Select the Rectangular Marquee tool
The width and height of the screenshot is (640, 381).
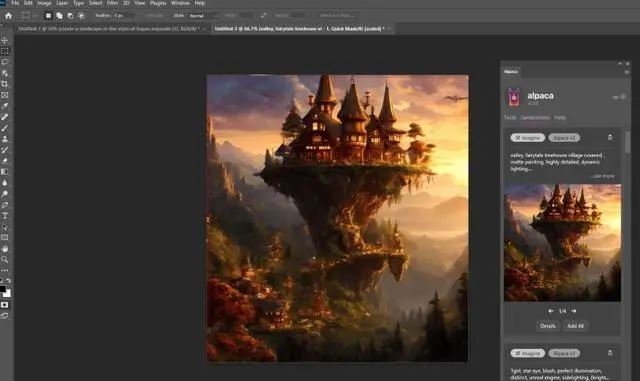click(x=4, y=51)
